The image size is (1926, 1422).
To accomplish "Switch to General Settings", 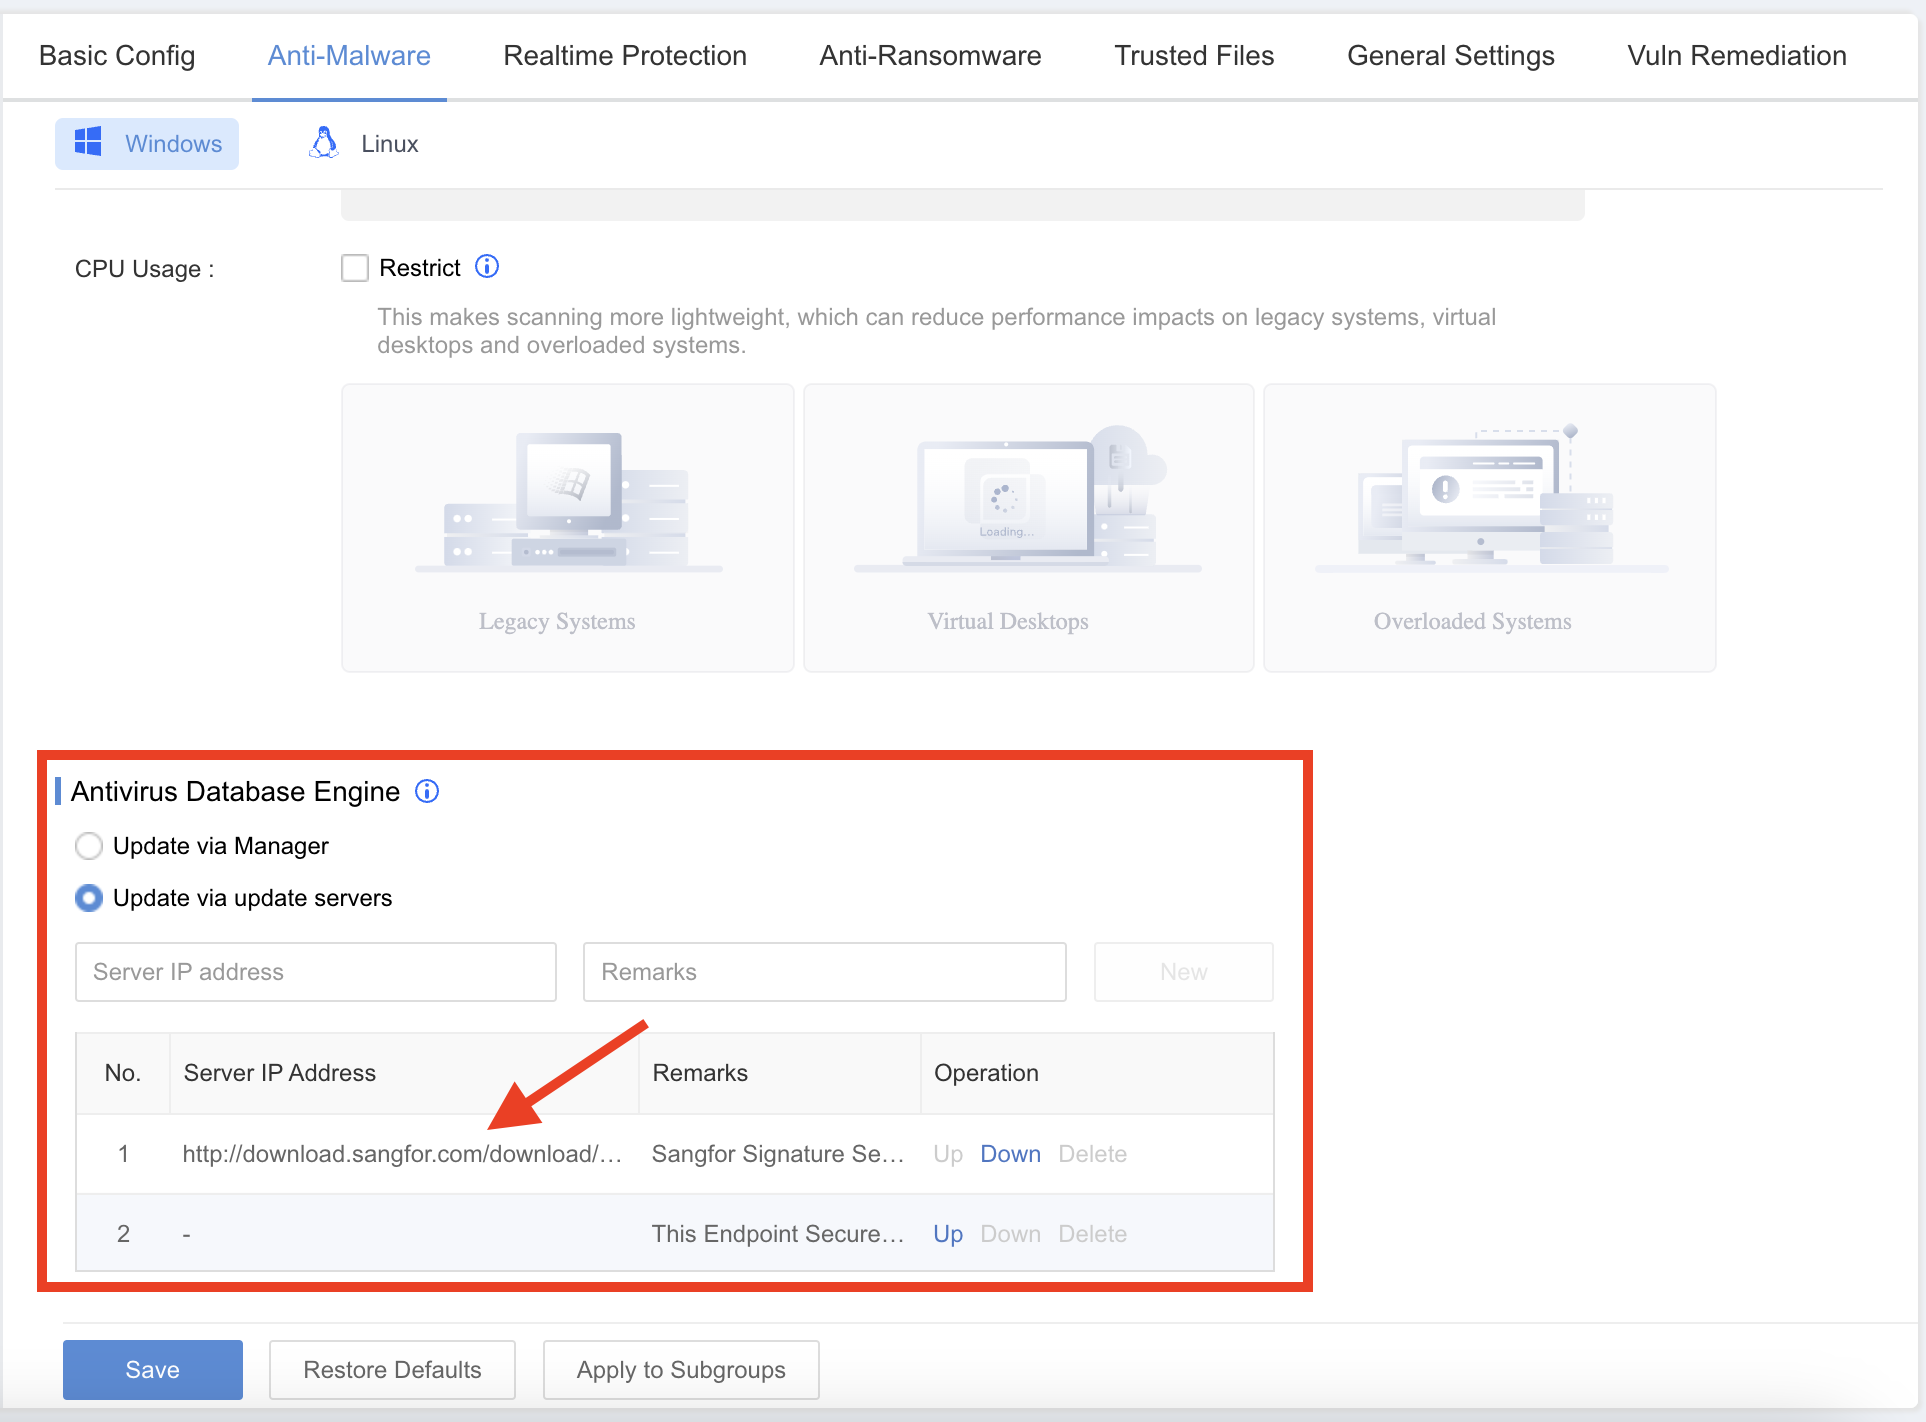I will [x=1451, y=55].
